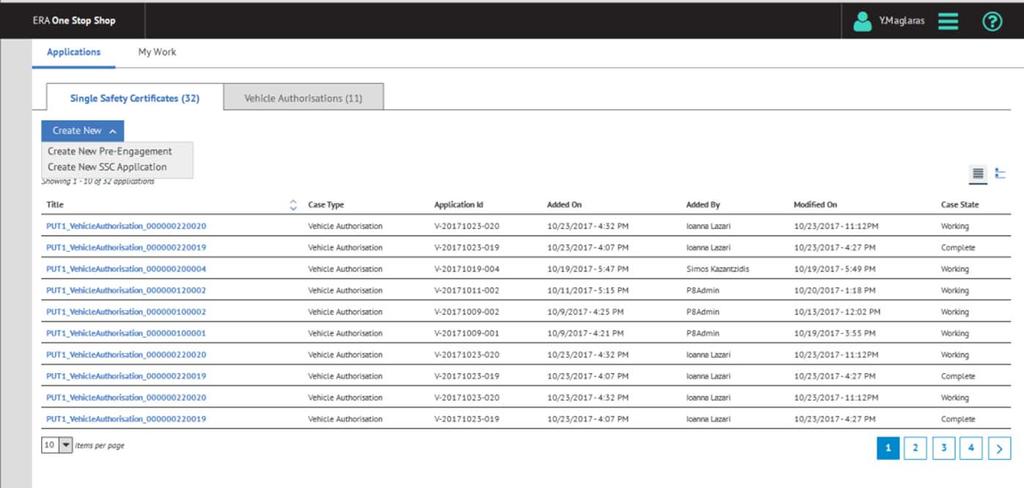
Task: Click the Added On column header
Action: tap(564, 205)
